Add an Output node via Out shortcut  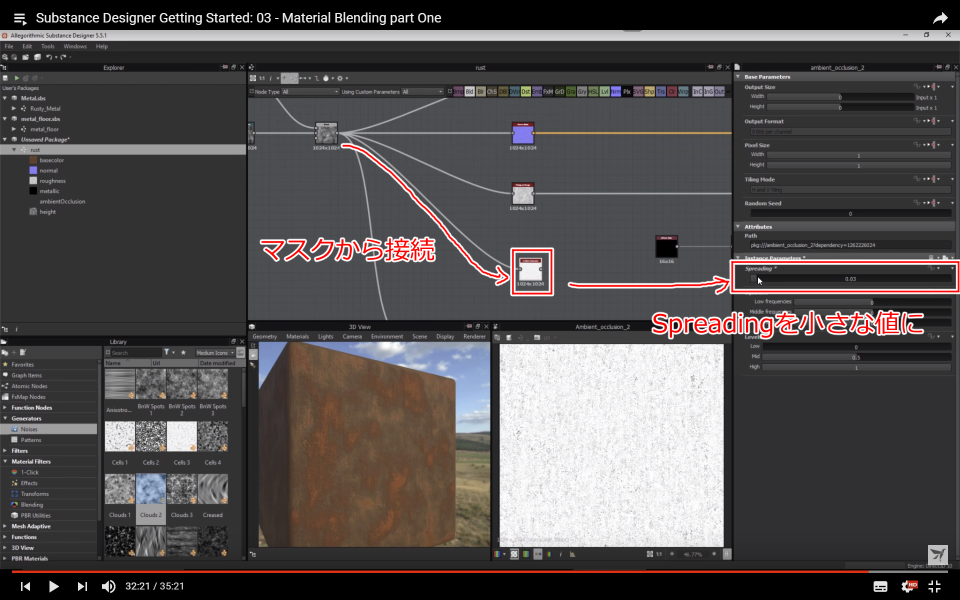pyautogui.click(x=719, y=92)
